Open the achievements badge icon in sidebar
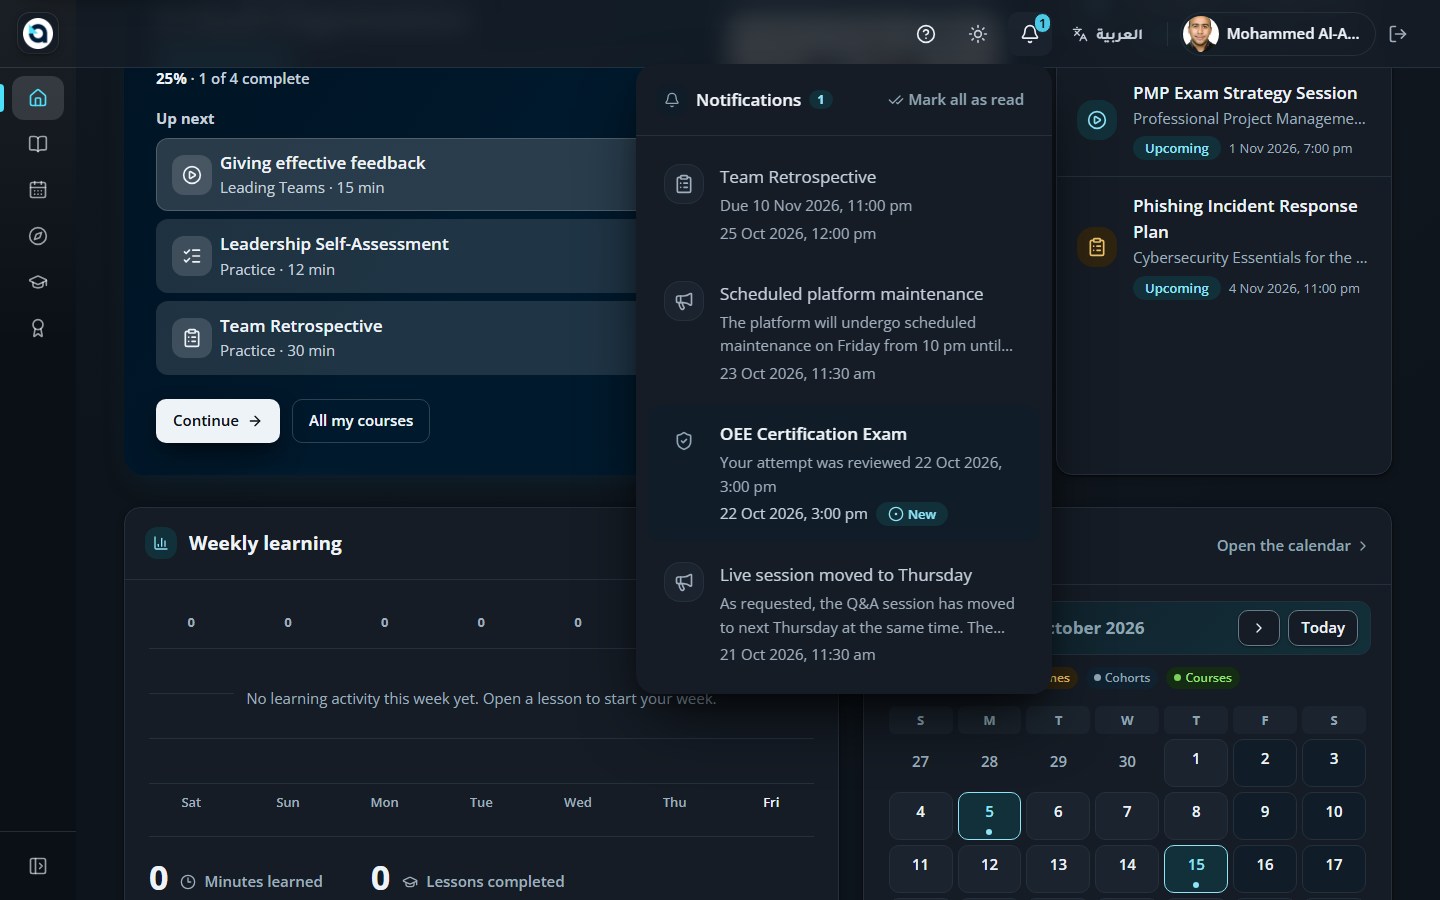 38,328
